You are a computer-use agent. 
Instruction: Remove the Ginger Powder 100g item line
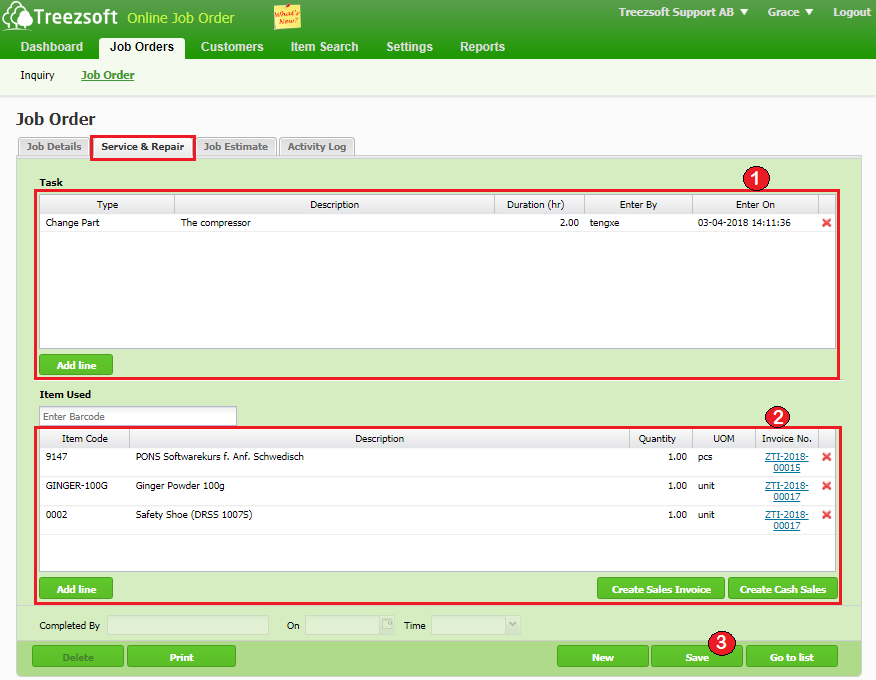tap(826, 486)
